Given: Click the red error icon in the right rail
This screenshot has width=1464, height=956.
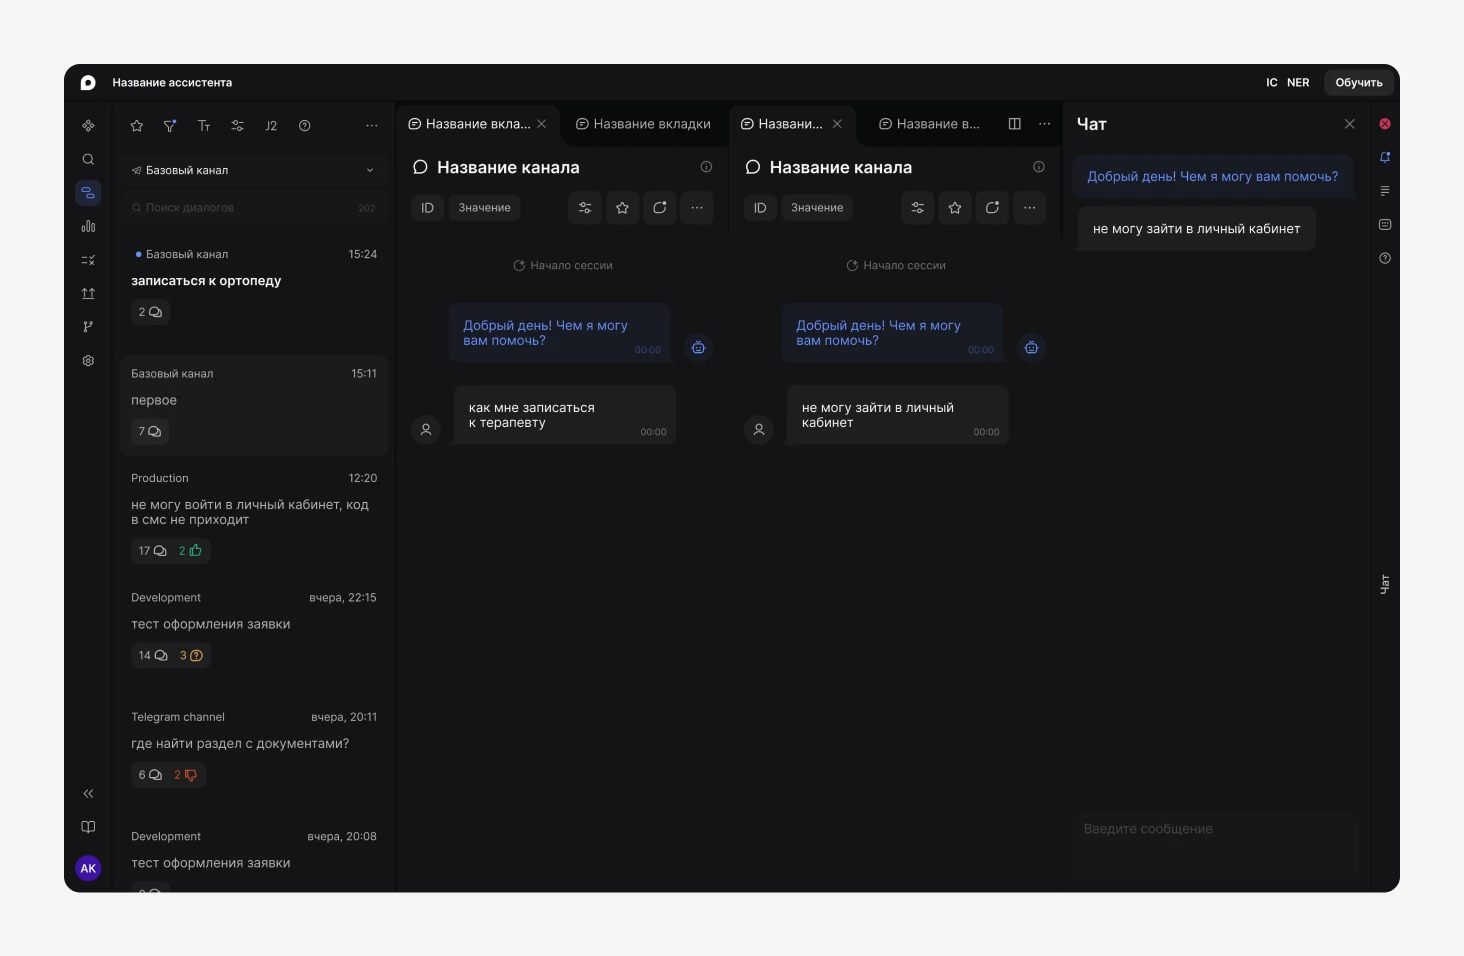Looking at the screenshot, I should (x=1385, y=124).
